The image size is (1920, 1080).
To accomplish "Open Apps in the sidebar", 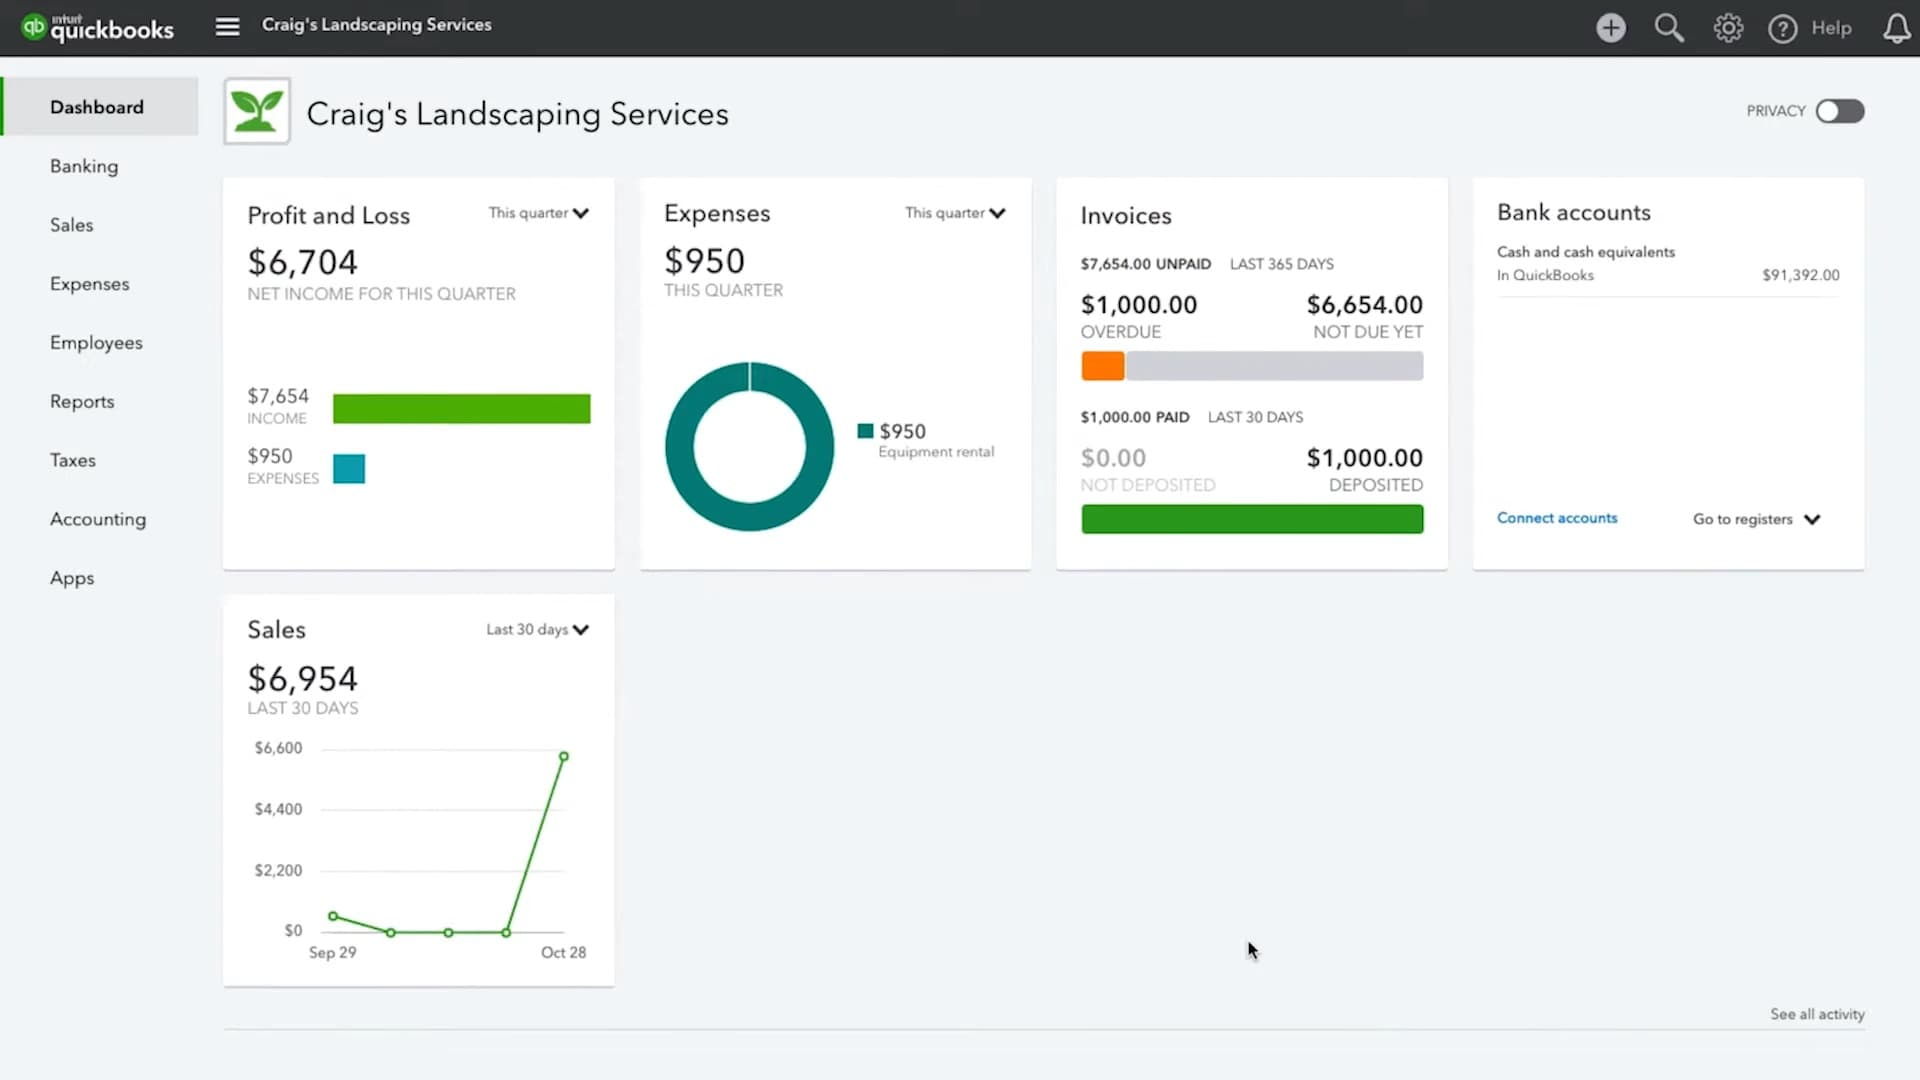I will click(72, 578).
